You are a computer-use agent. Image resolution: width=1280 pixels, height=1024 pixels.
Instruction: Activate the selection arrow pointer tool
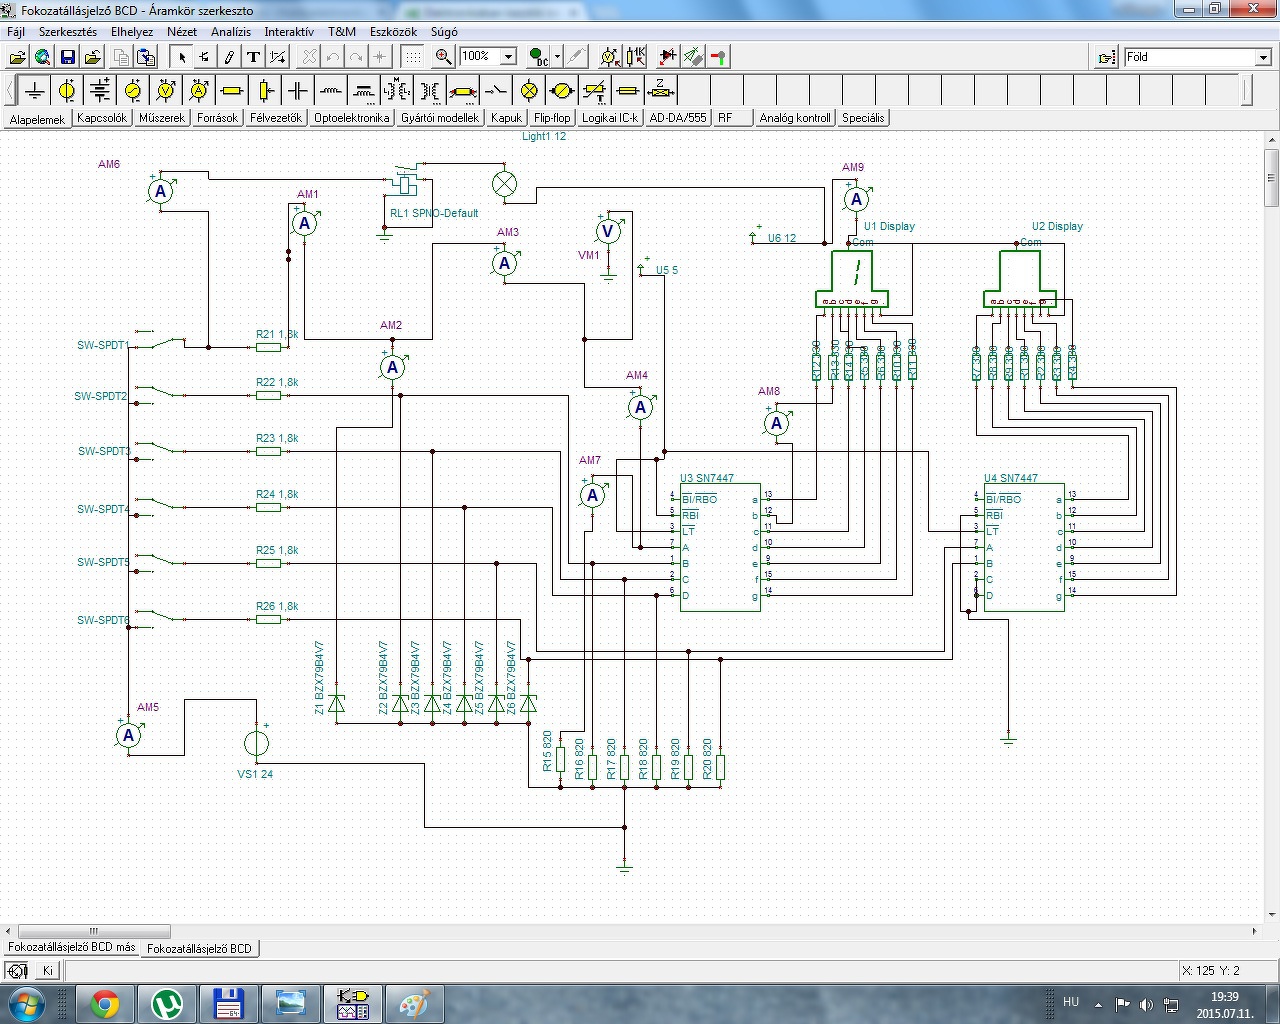pyautogui.click(x=182, y=57)
